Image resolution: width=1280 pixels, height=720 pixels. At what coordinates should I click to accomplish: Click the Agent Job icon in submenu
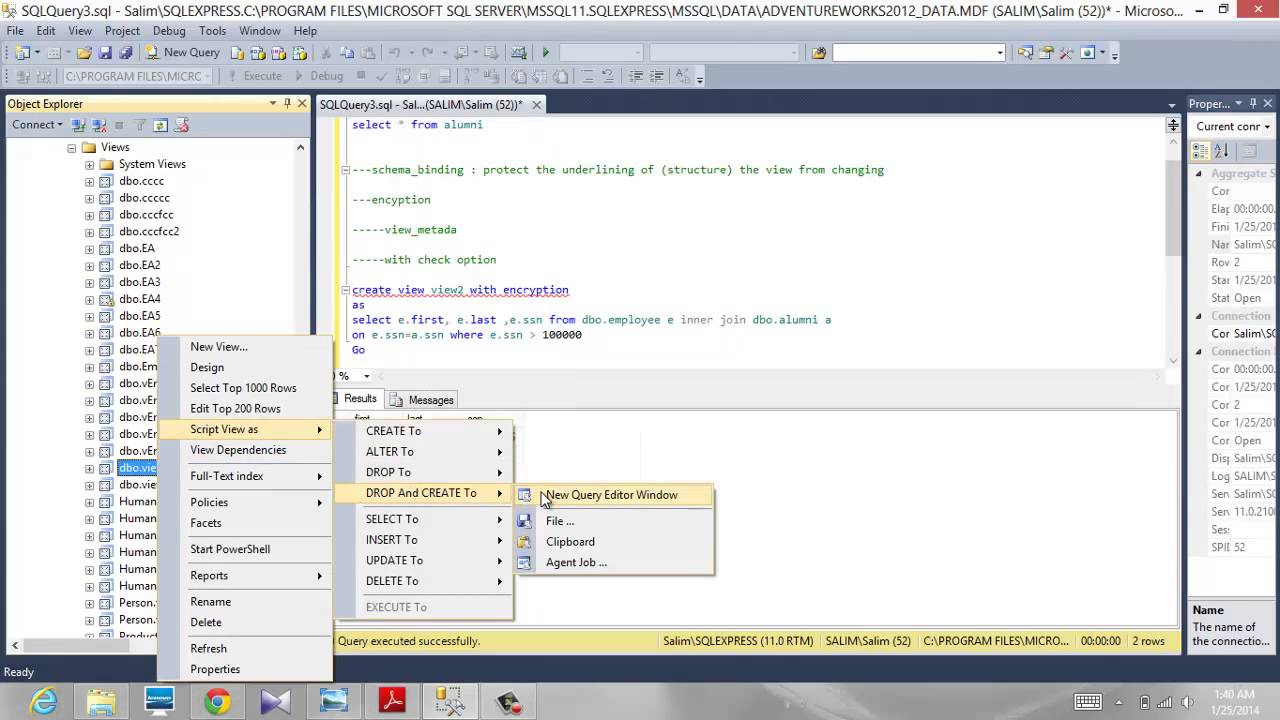(525, 562)
